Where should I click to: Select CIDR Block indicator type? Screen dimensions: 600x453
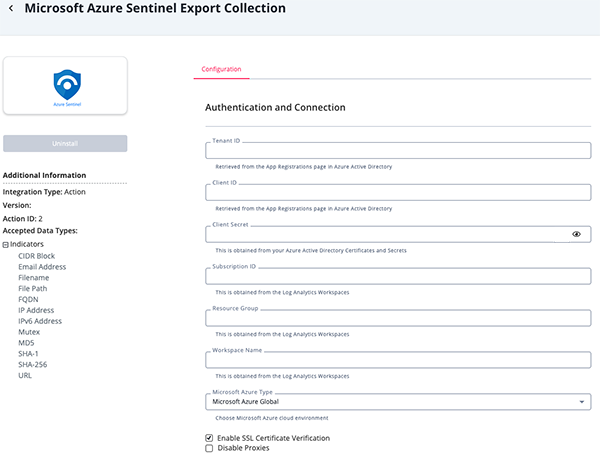[x=37, y=256]
